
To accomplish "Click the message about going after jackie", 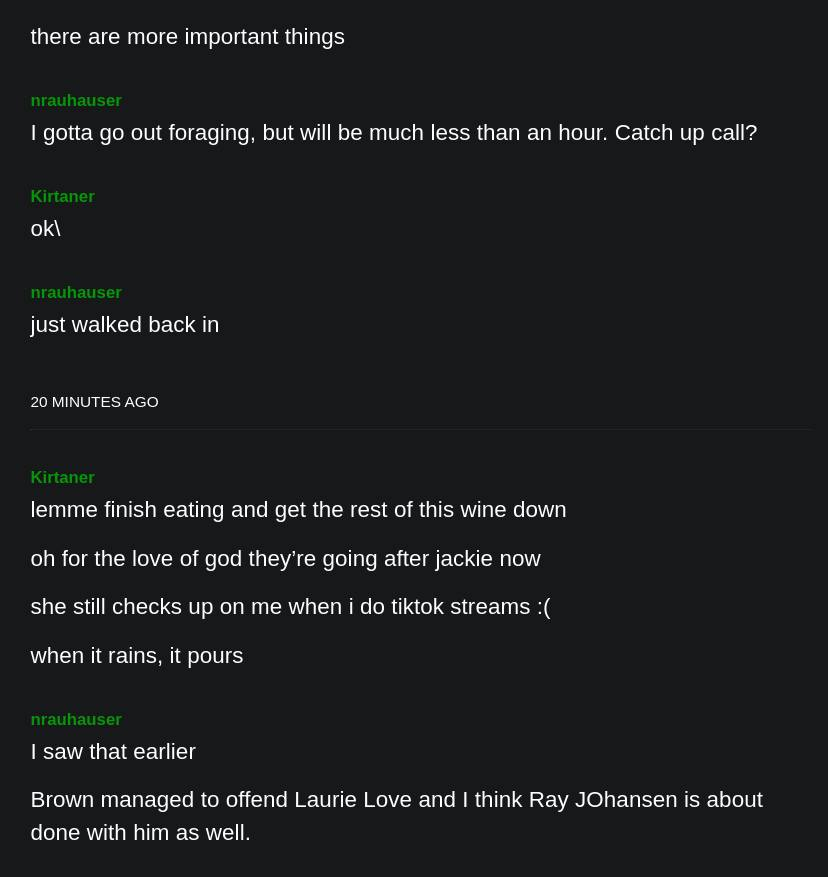I will click(x=285, y=559).
